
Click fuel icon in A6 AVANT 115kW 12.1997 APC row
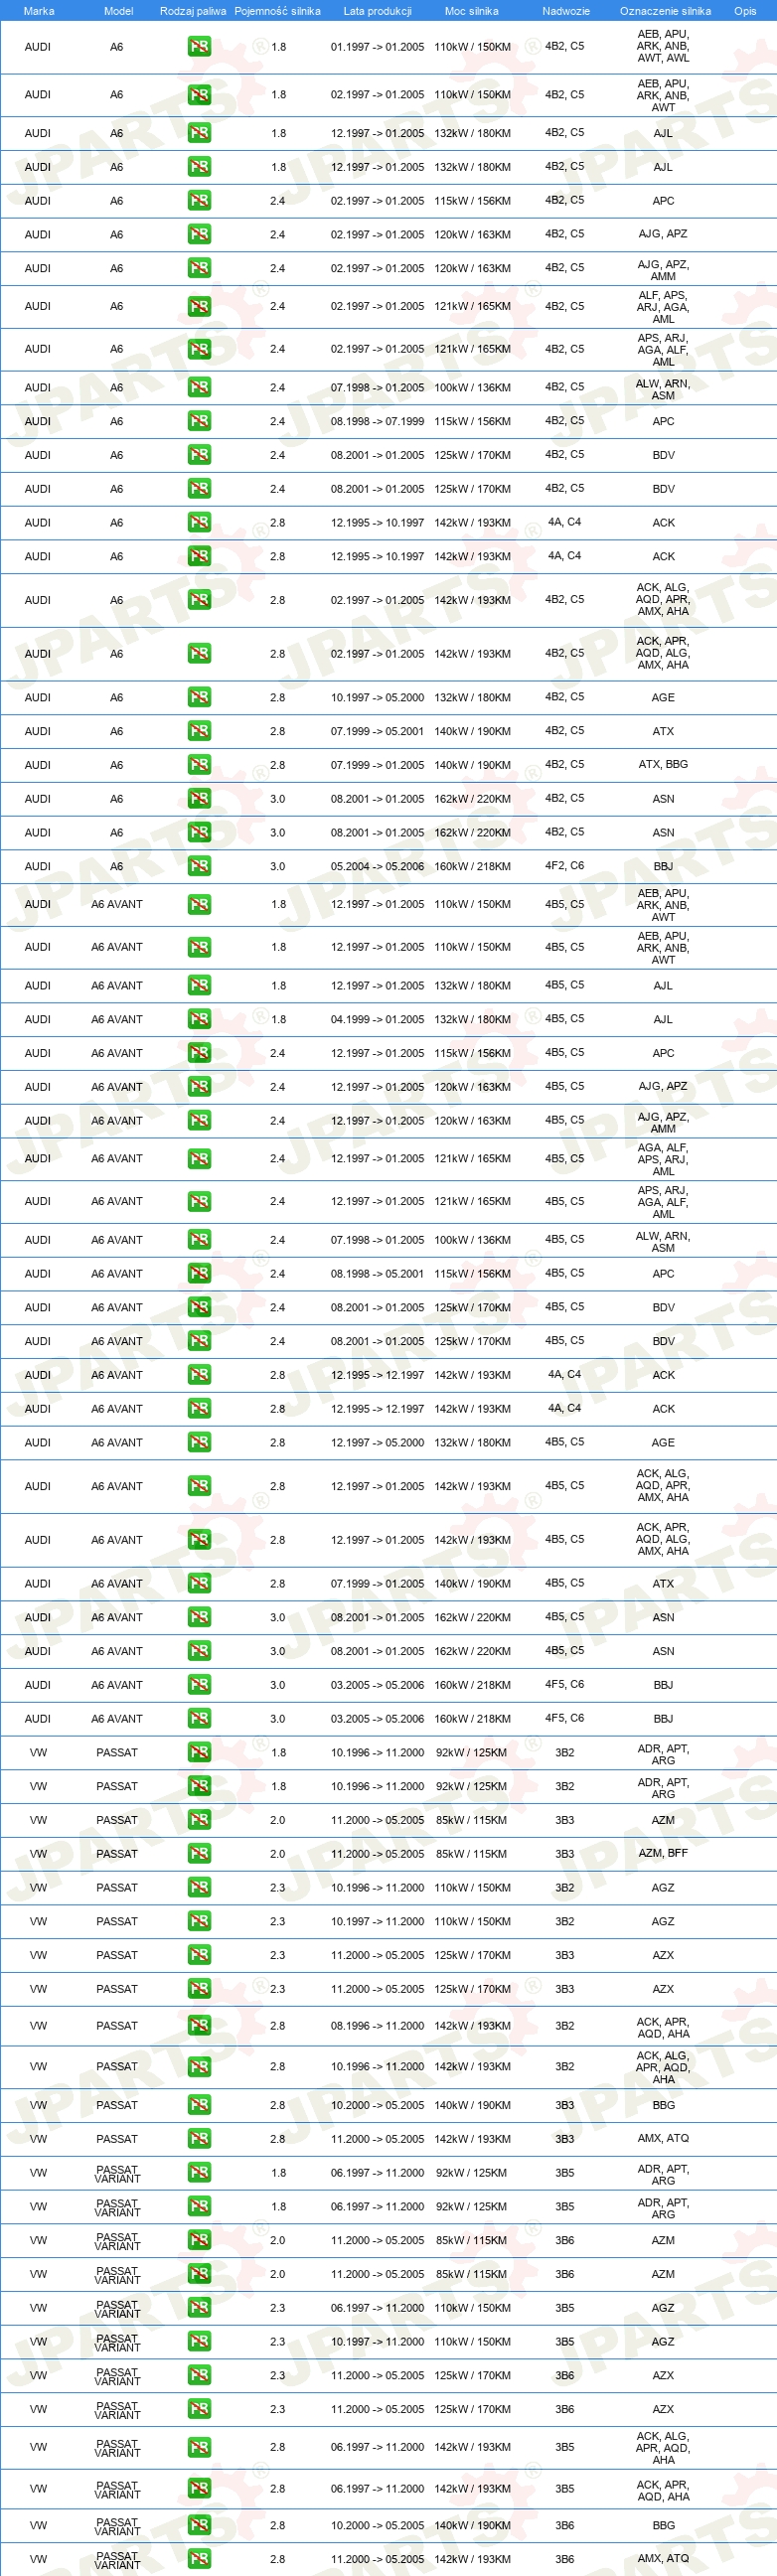[199, 1053]
